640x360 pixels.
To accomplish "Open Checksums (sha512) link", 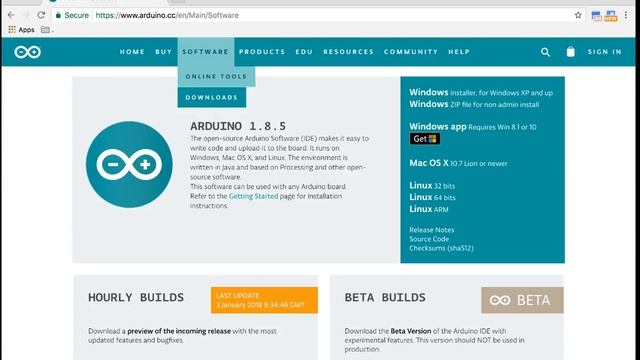I will [x=441, y=248].
